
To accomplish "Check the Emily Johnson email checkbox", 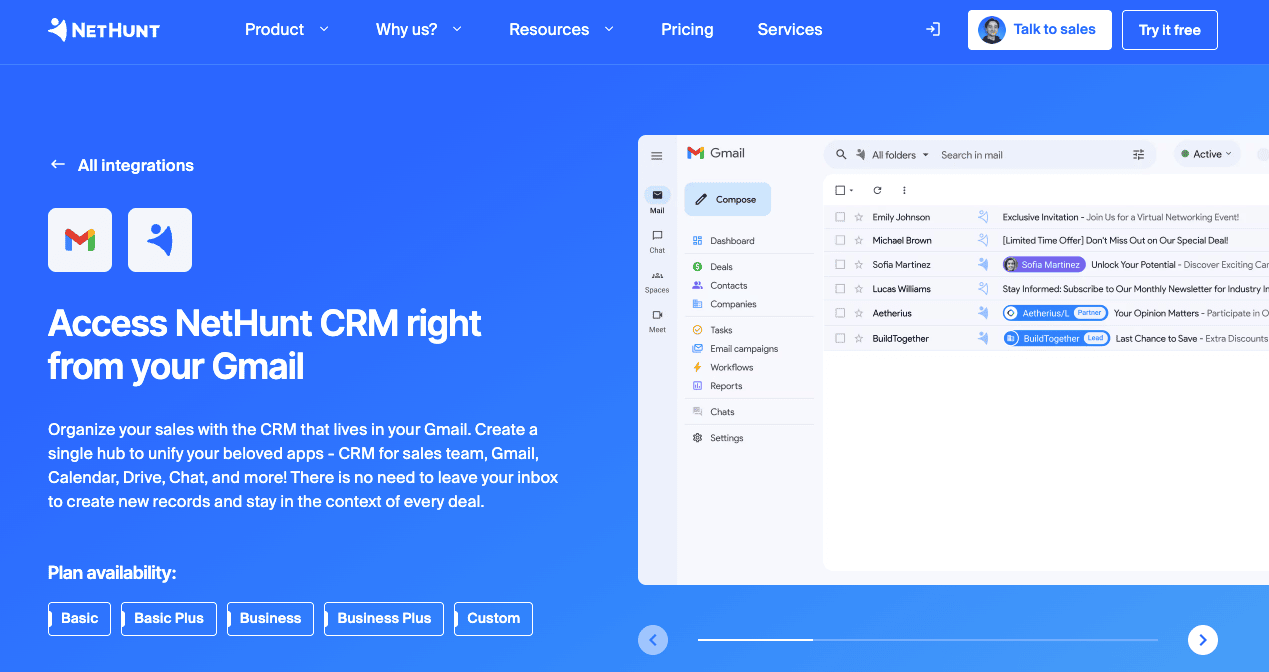I will tap(840, 217).
